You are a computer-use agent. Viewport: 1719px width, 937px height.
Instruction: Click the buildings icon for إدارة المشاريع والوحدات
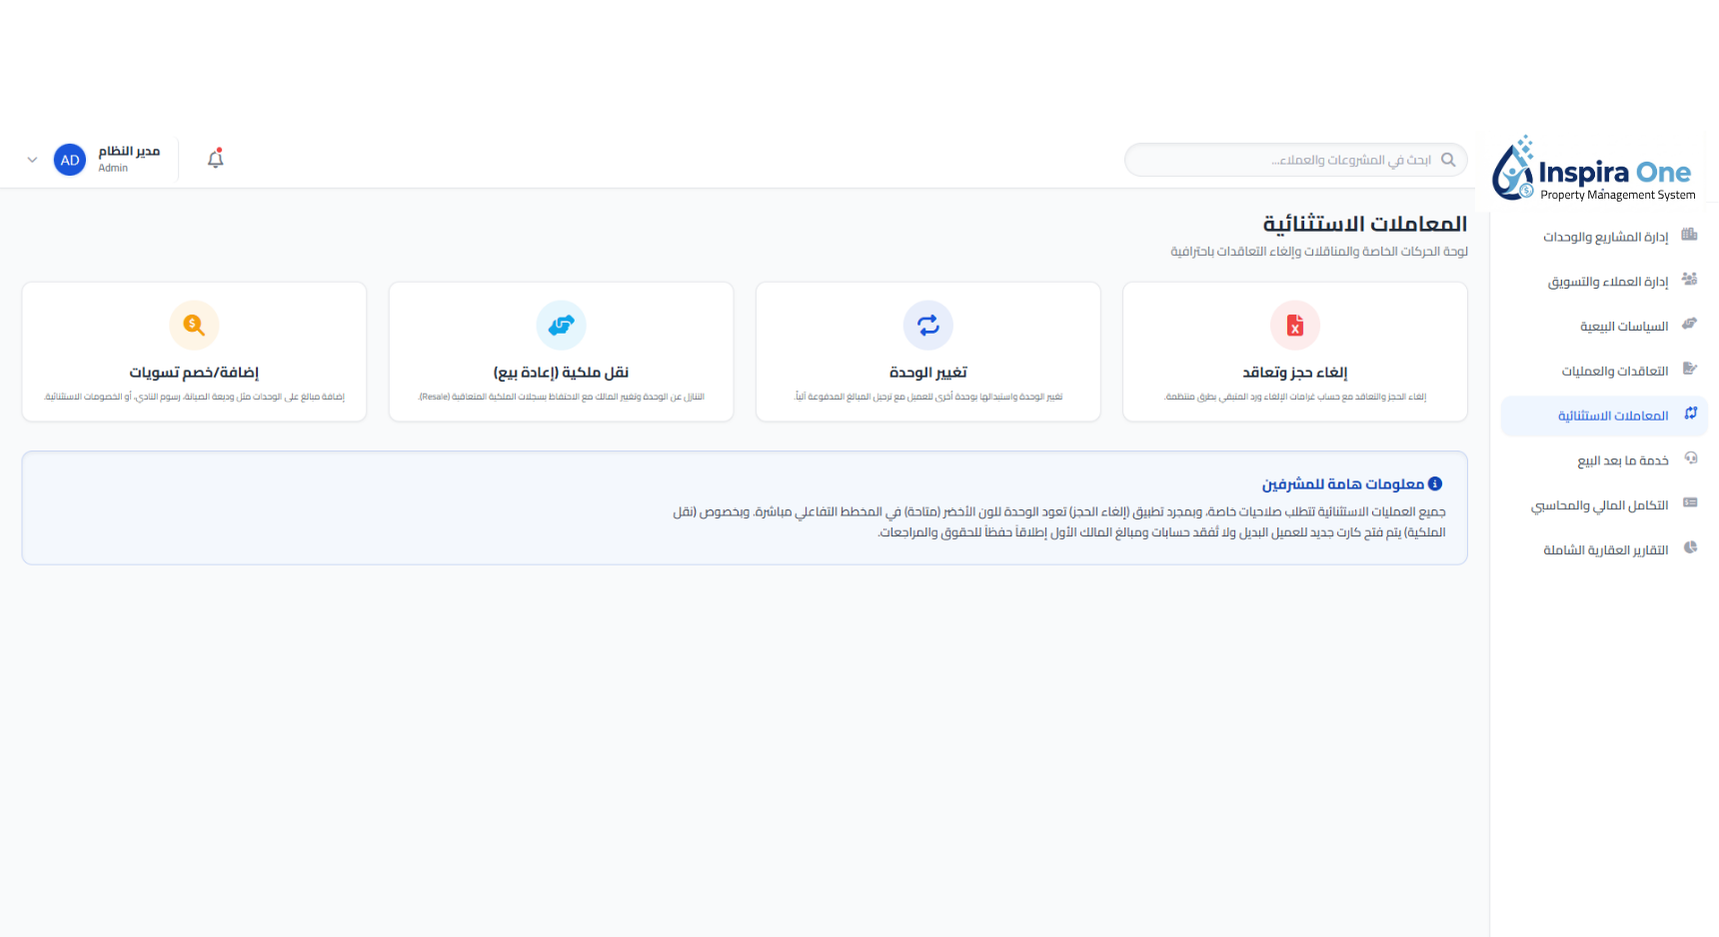pos(1690,235)
